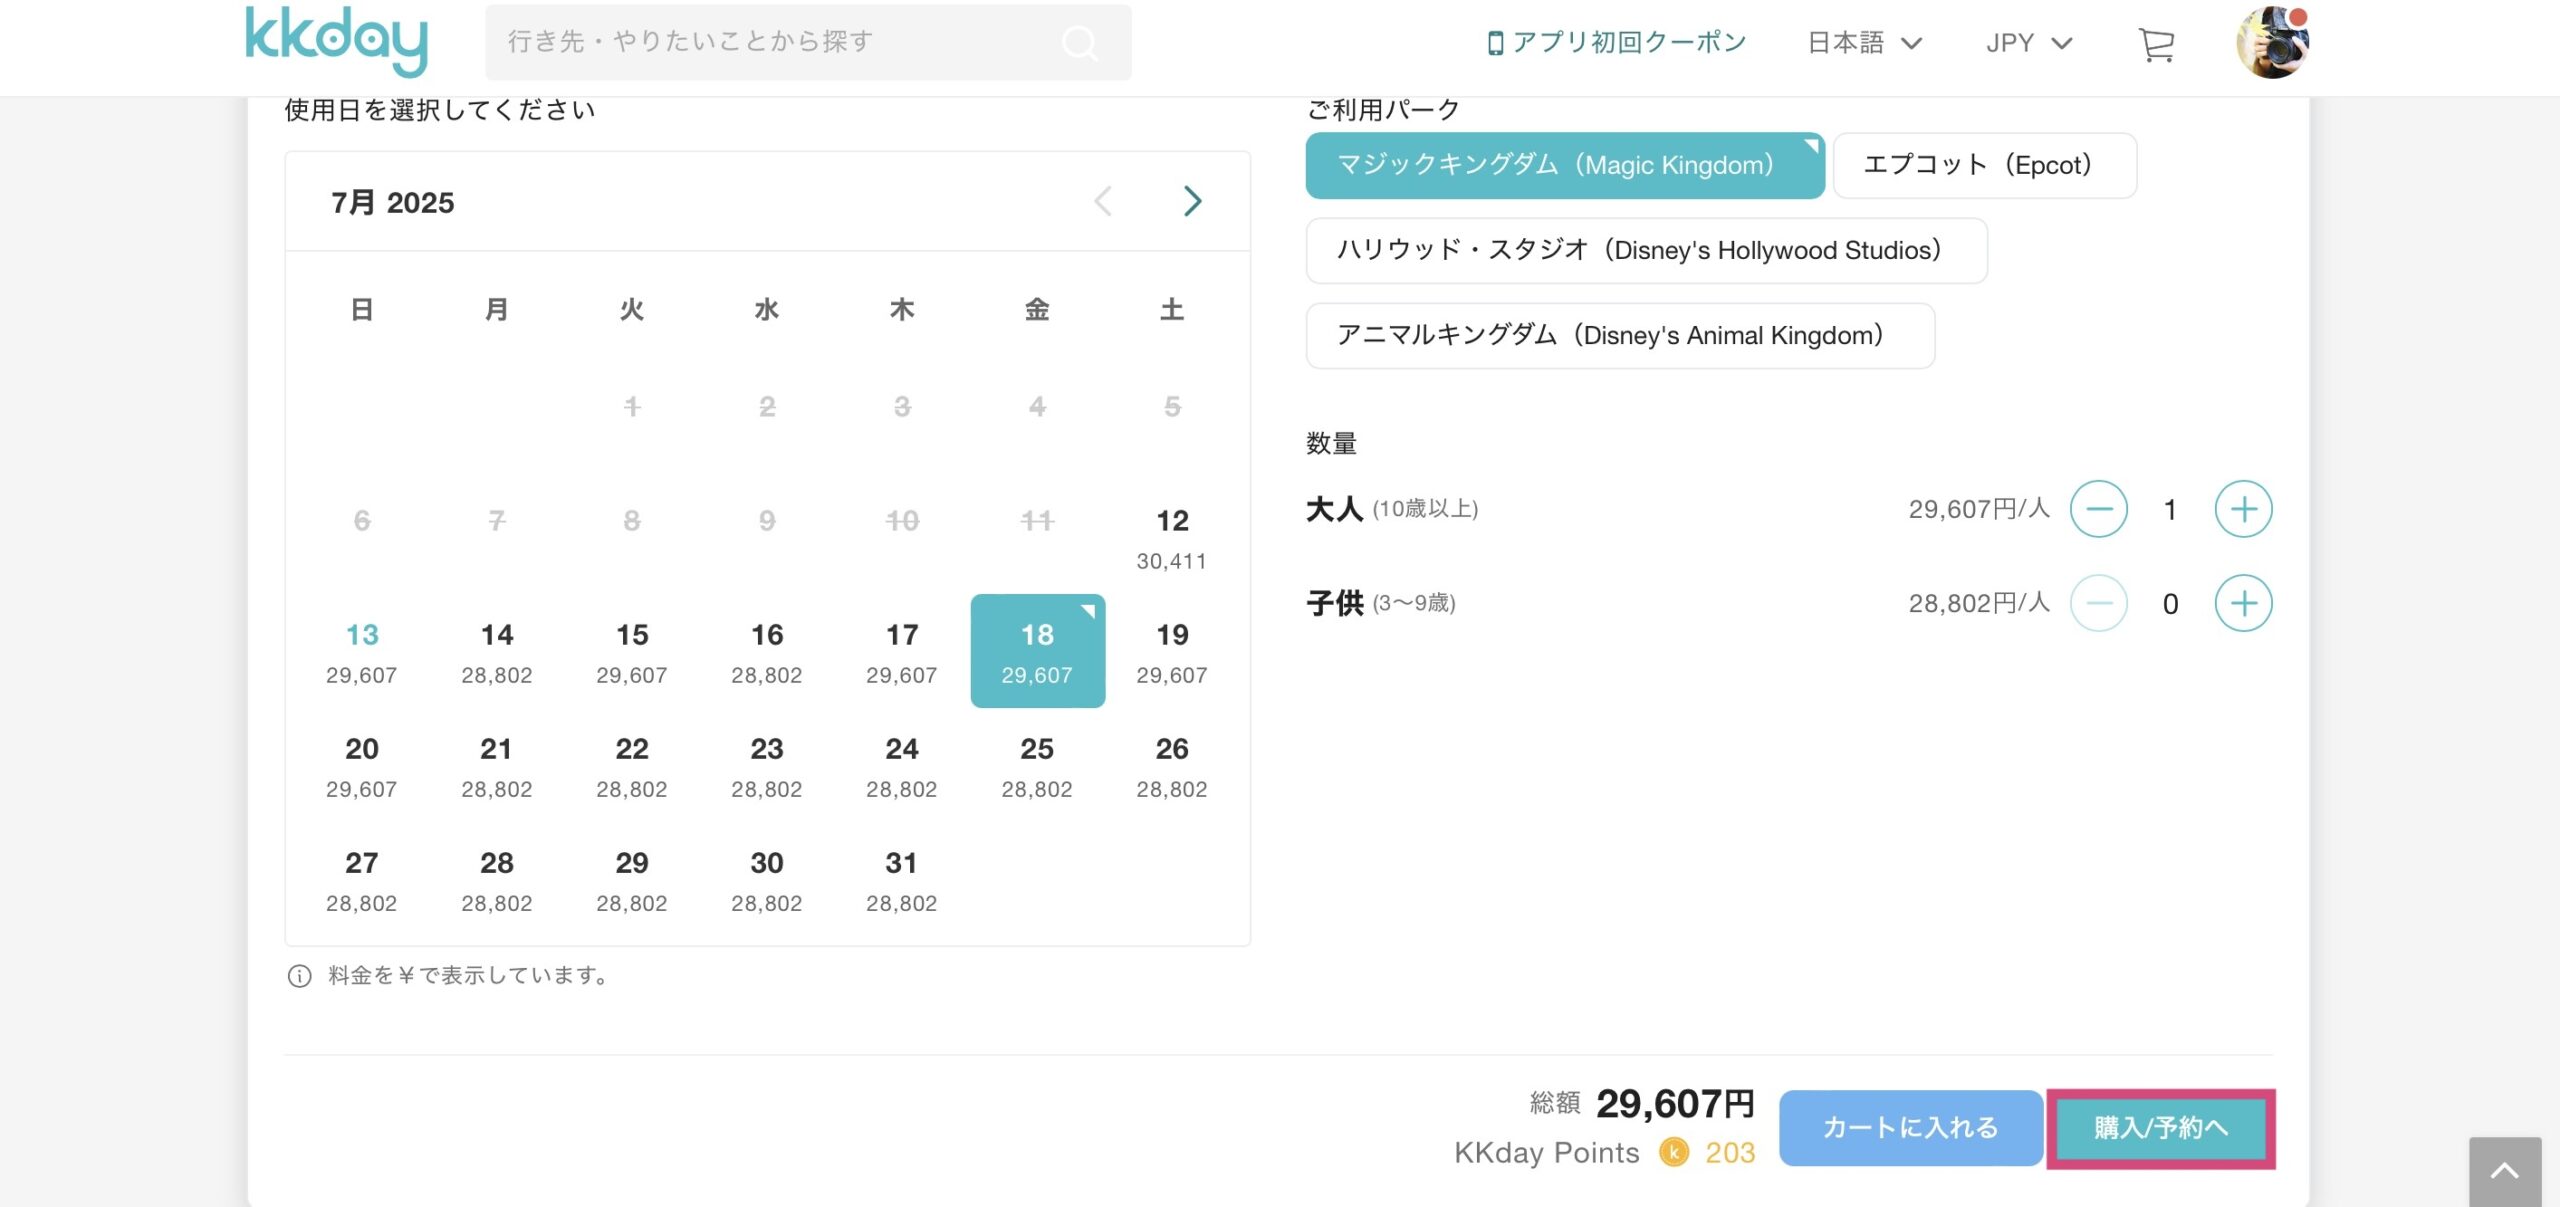Open the user profile avatar
Image resolution: width=2560 pixels, height=1207 pixels.
click(x=2272, y=41)
